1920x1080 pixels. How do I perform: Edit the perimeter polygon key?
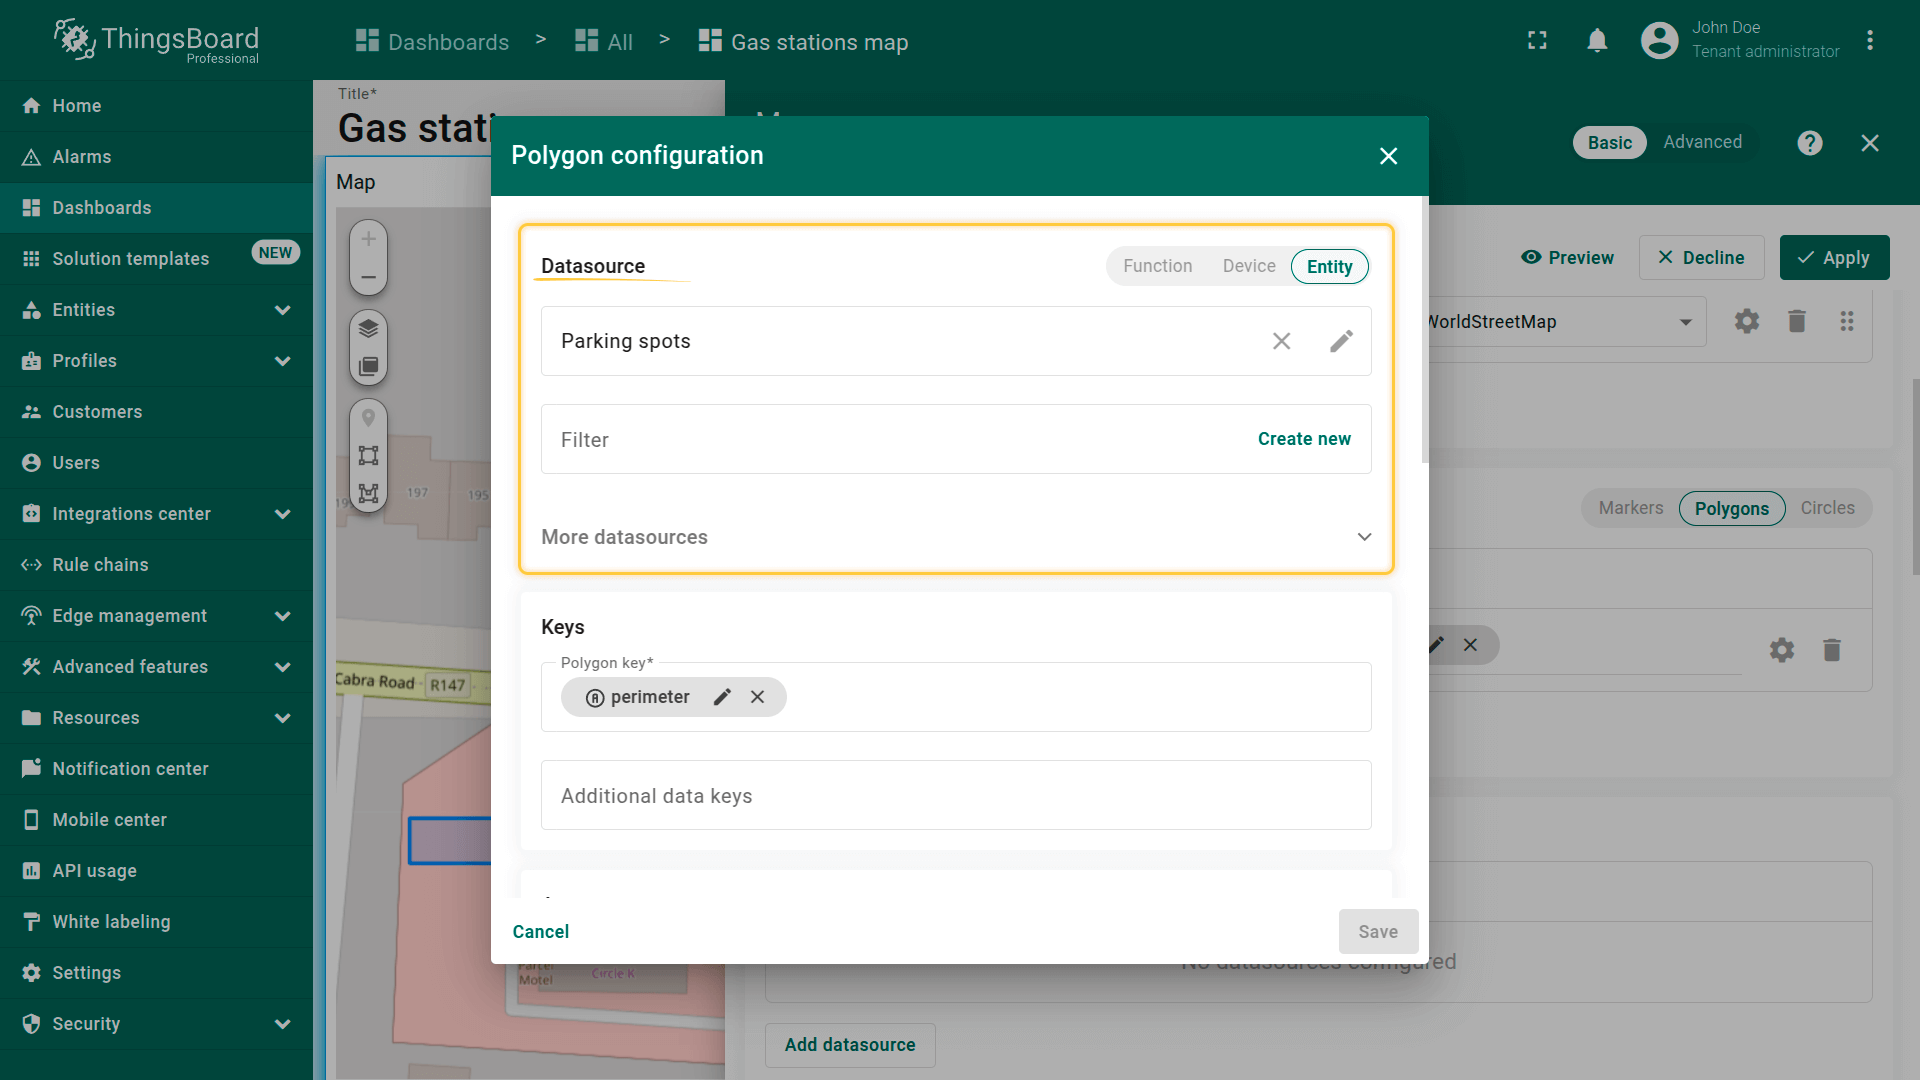722,697
